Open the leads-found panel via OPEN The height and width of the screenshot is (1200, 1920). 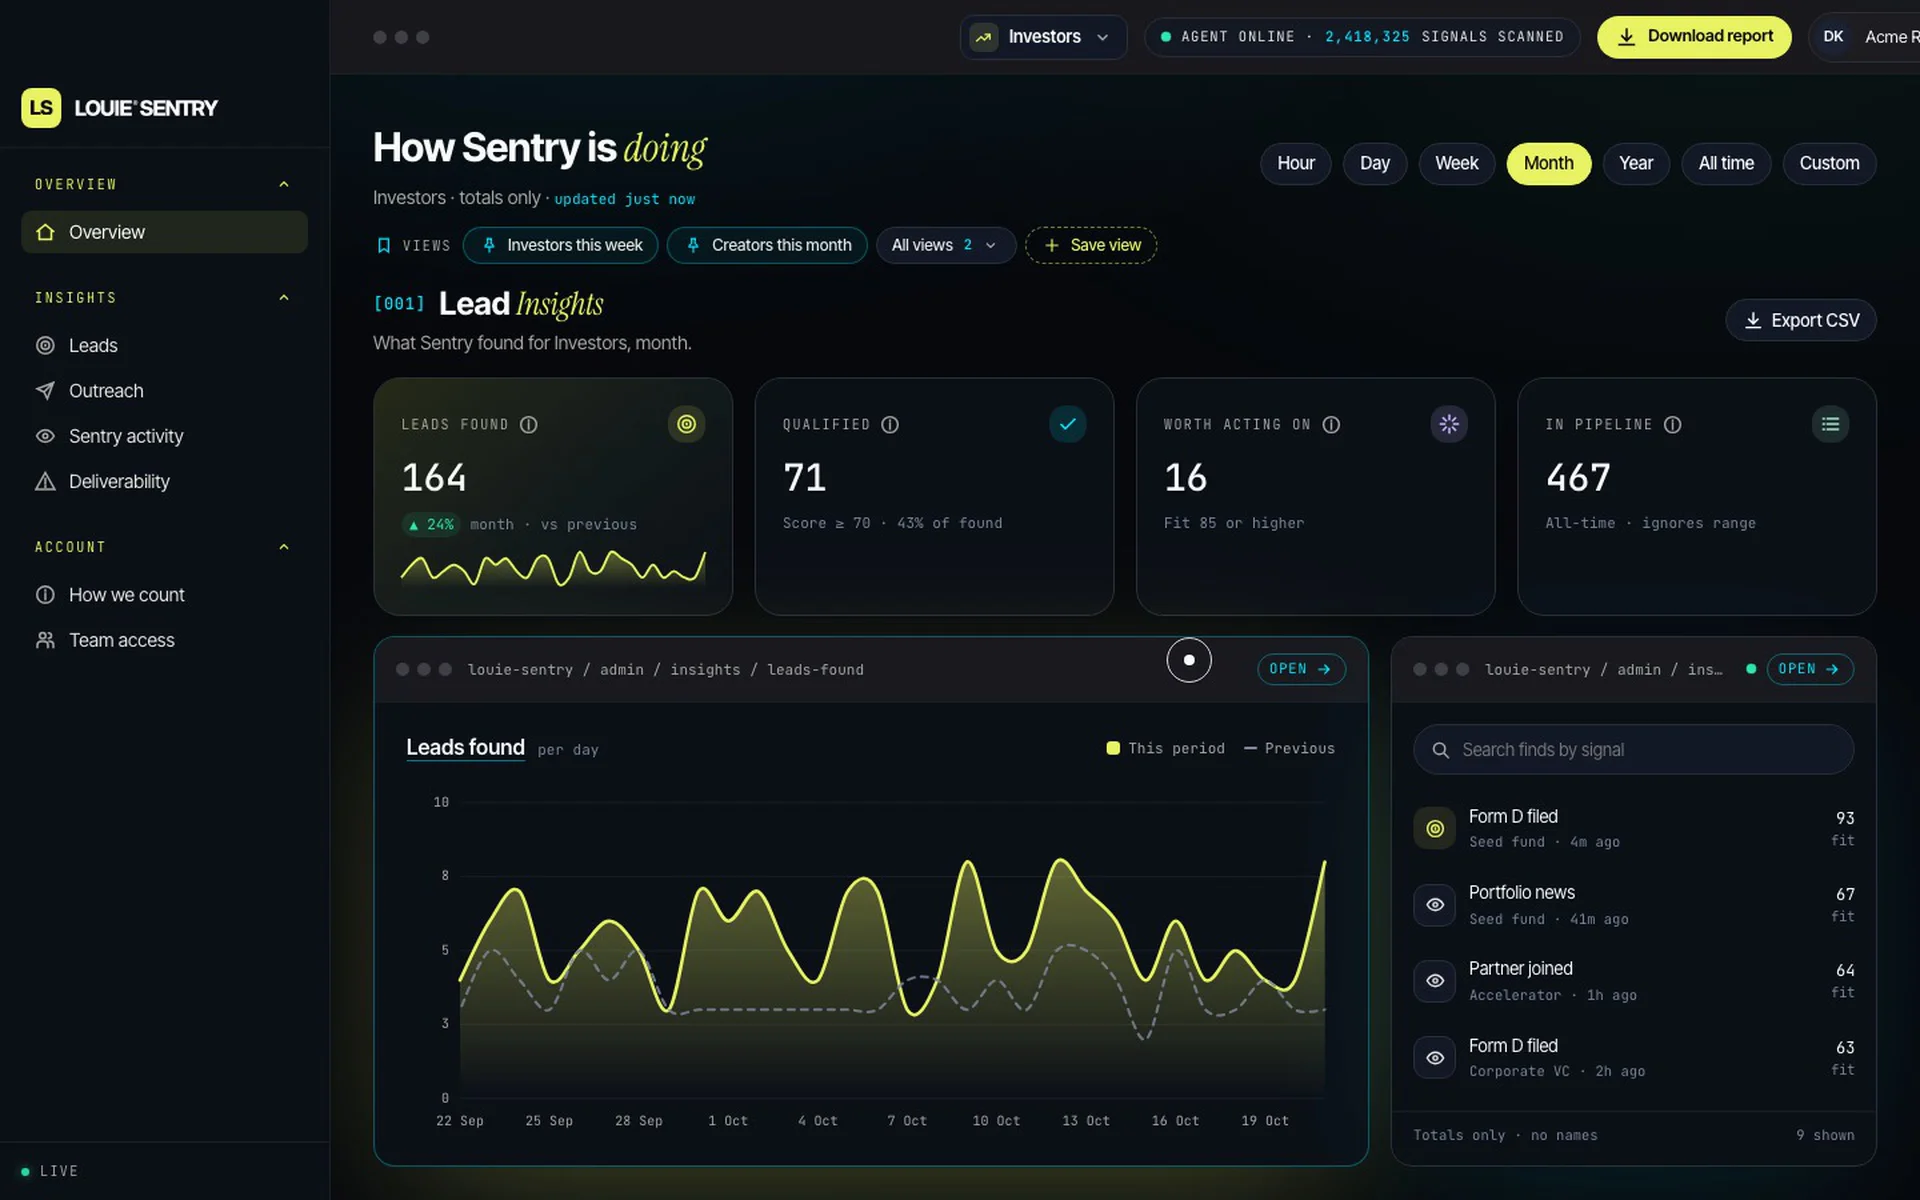pyautogui.click(x=1301, y=670)
